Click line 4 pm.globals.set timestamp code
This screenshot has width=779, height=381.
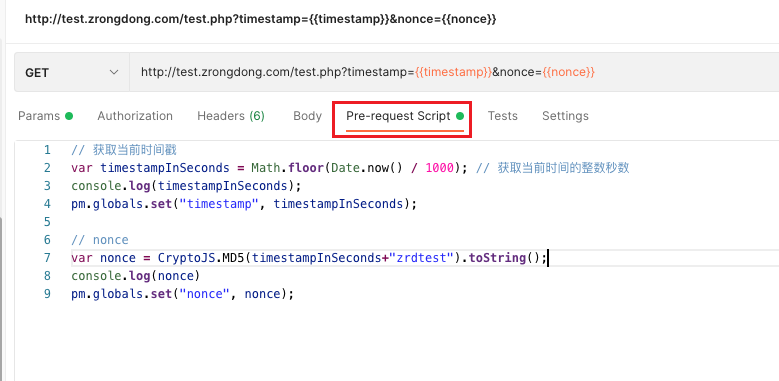coord(244,204)
